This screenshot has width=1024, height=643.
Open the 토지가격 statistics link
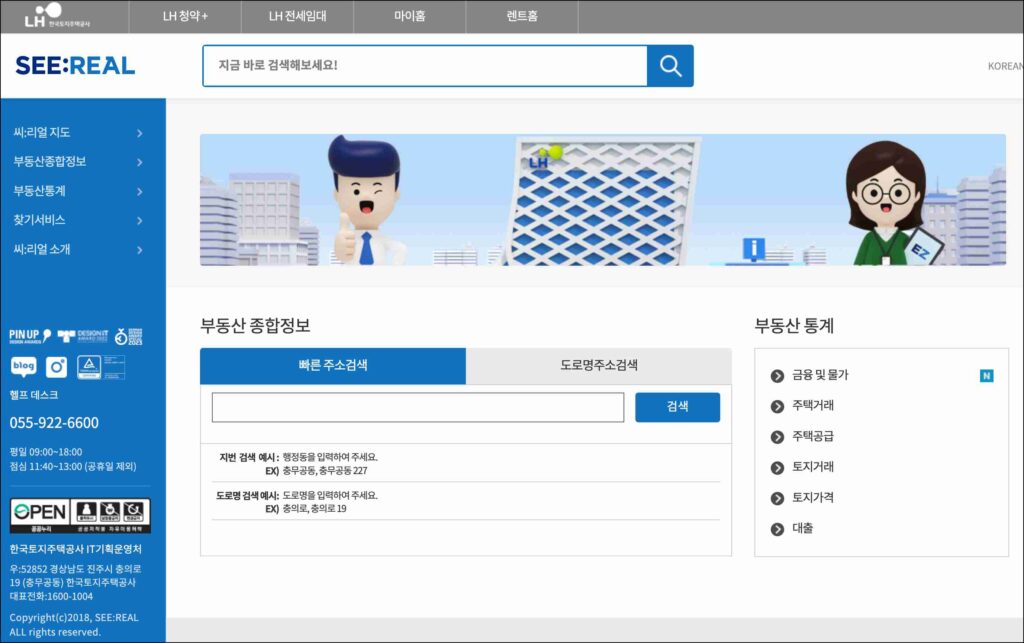(x=812, y=498)
